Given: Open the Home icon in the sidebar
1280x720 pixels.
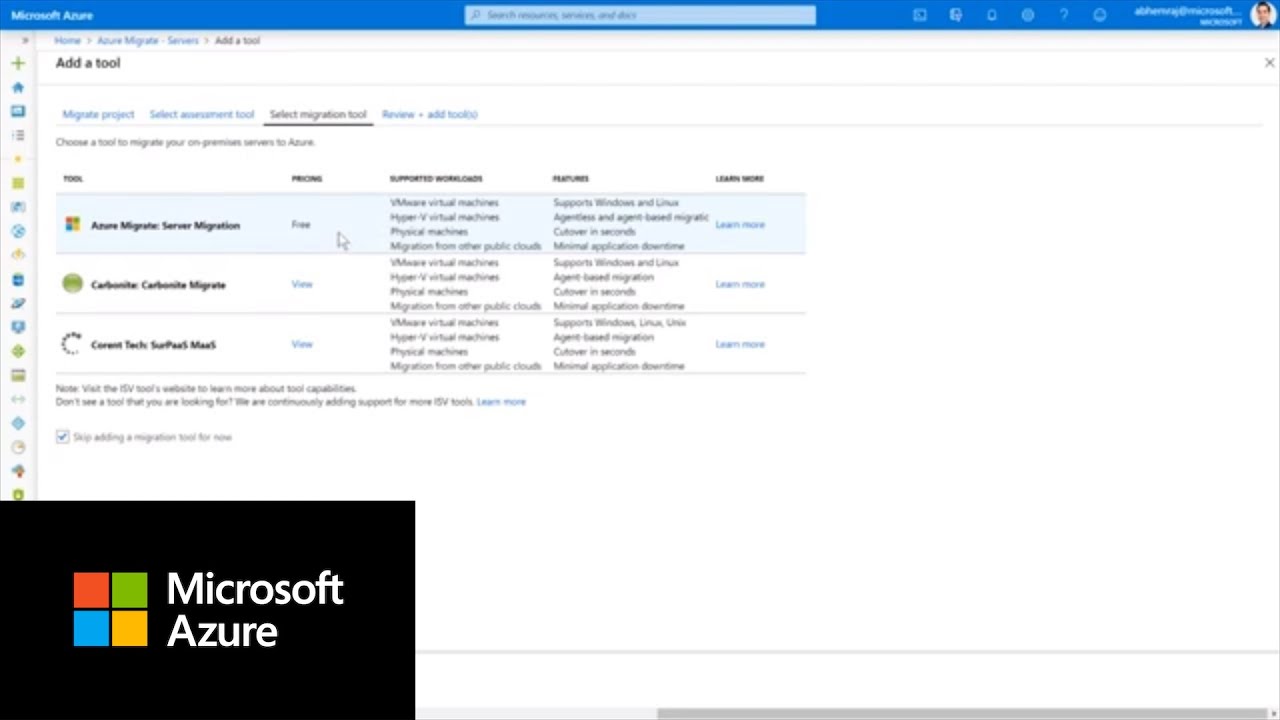Looking at the screenshot, I should click(x=18, y=87).
